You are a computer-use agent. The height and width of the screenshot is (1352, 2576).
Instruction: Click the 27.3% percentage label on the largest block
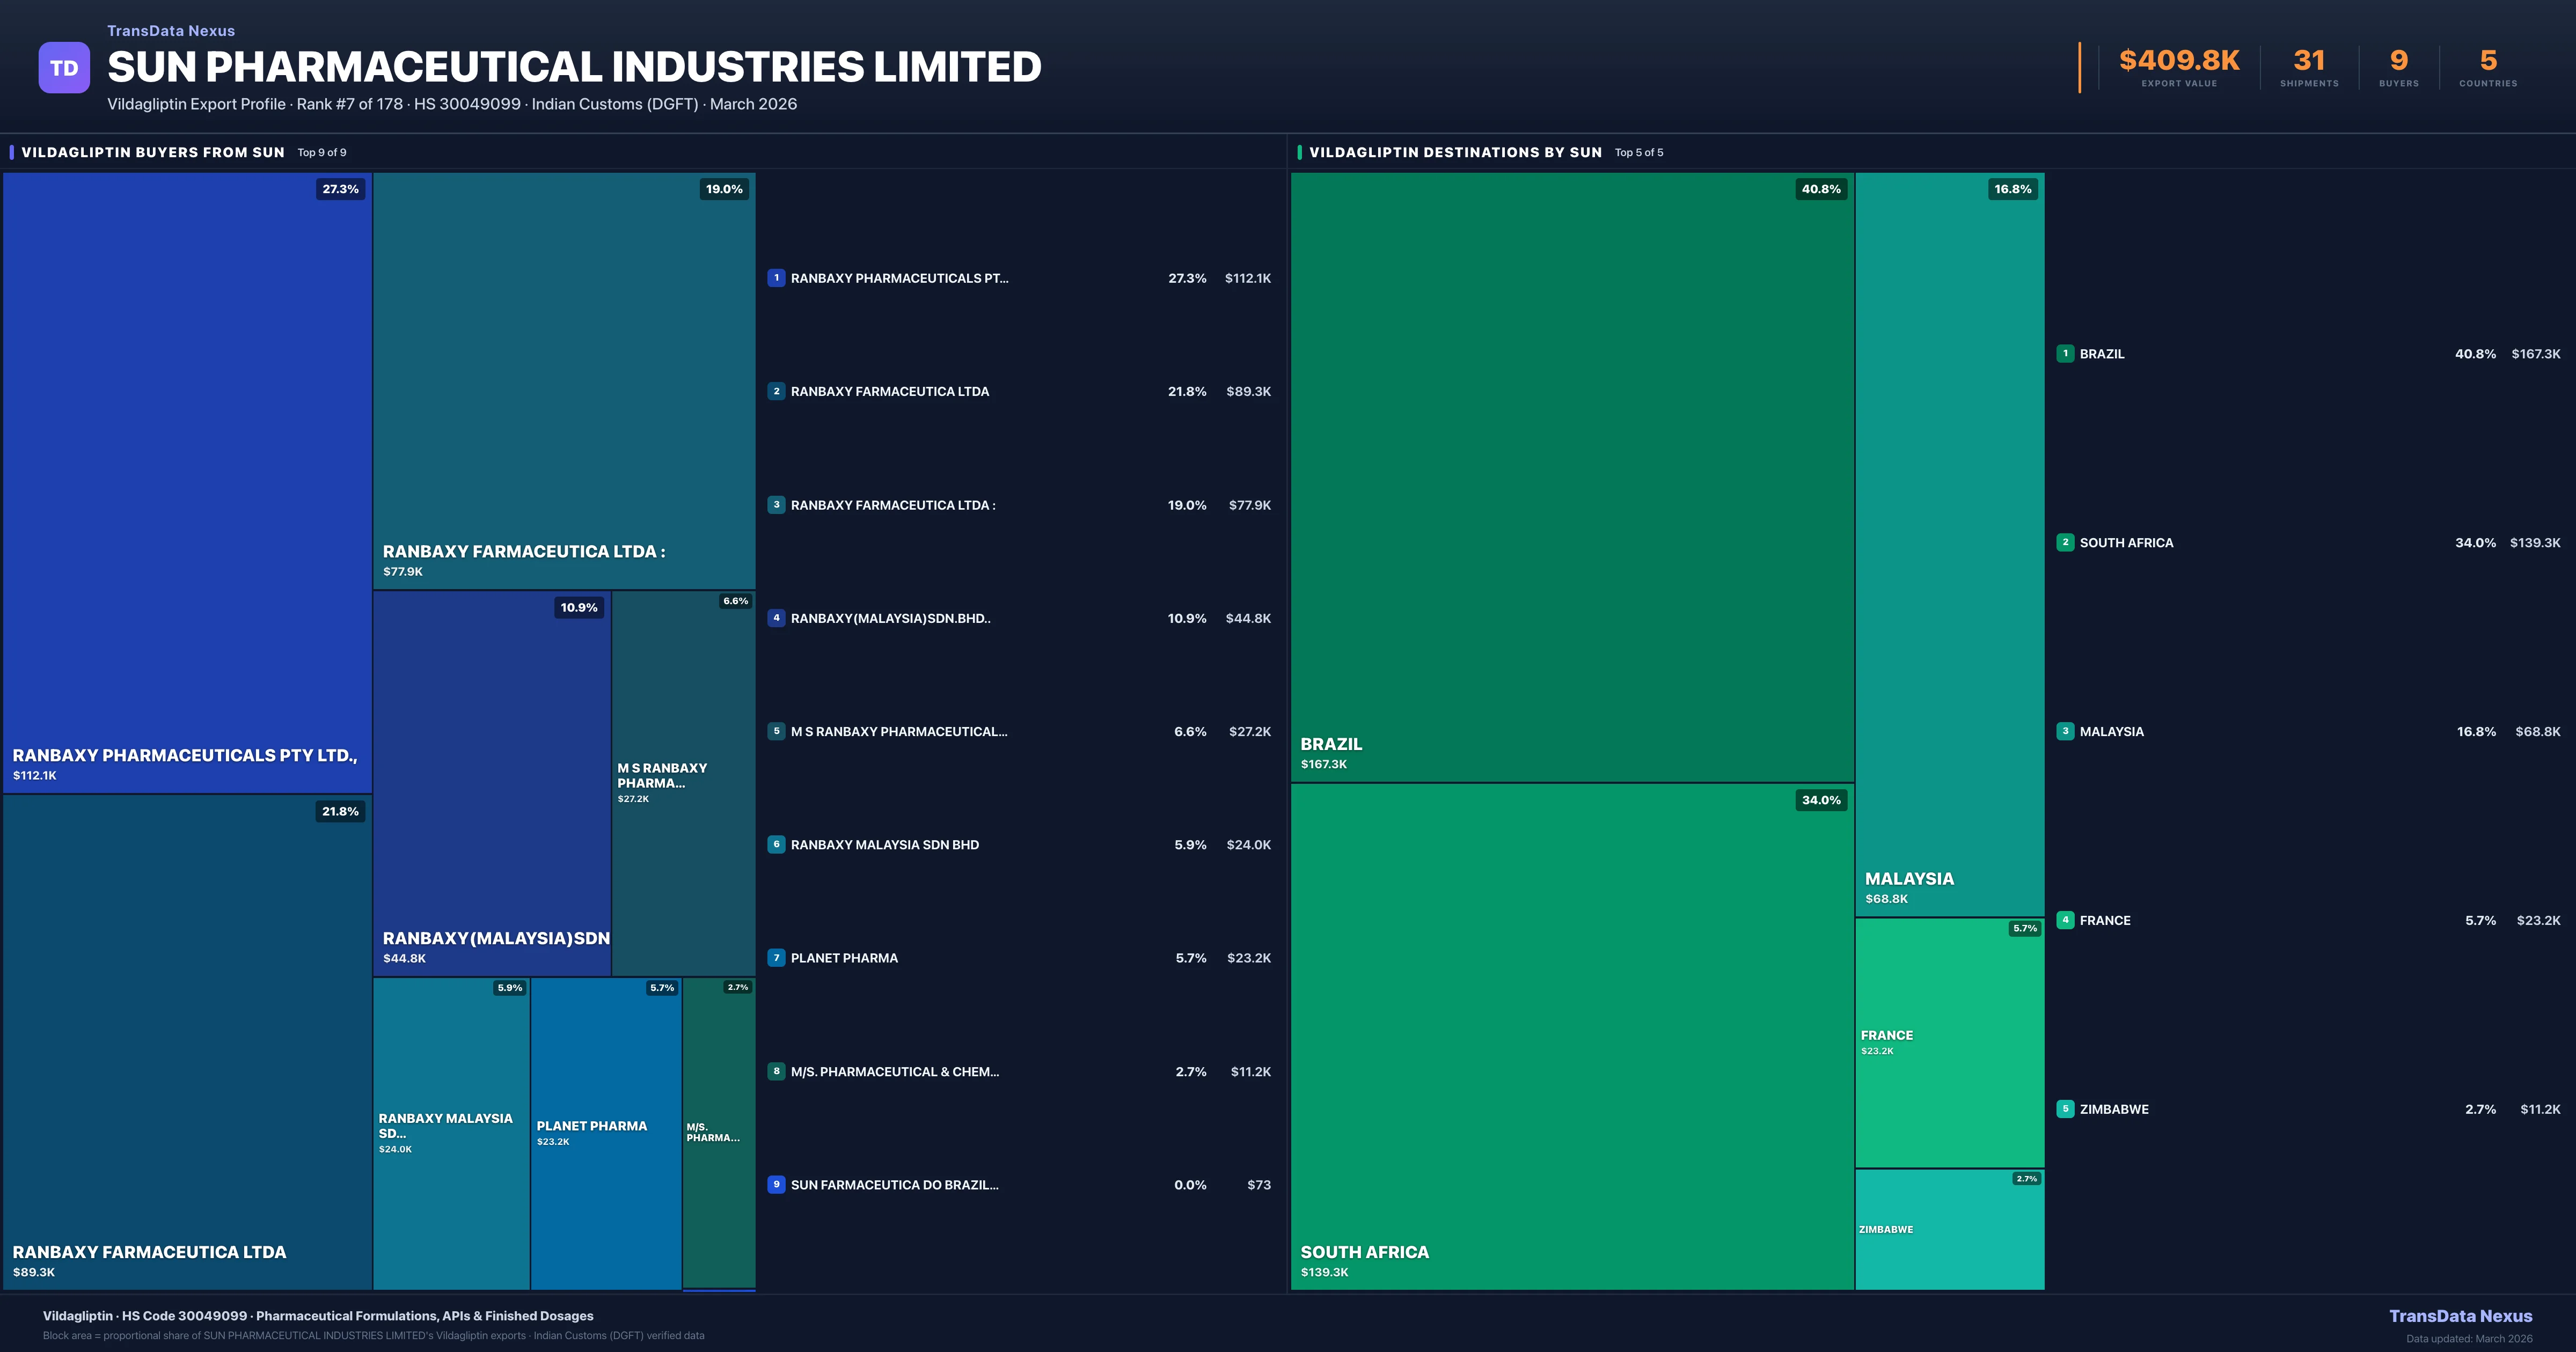340,188
